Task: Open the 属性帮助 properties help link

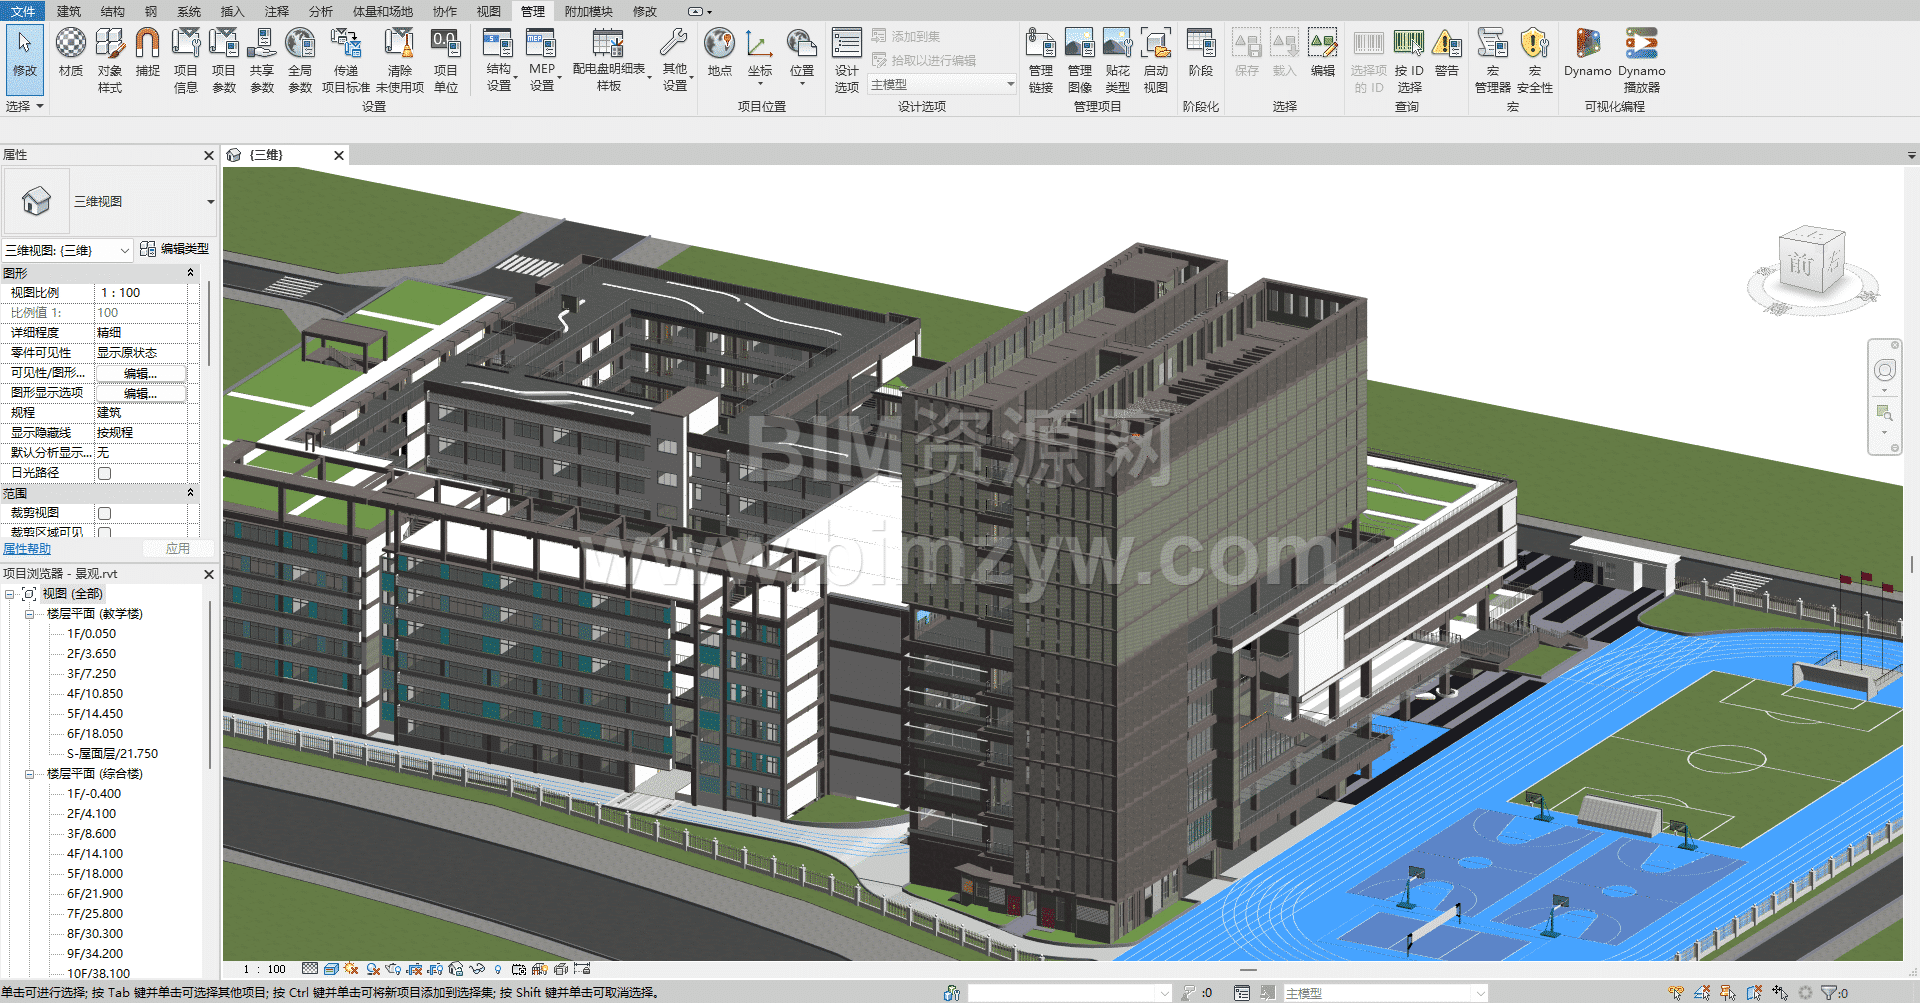Action: tap(27, 549)
